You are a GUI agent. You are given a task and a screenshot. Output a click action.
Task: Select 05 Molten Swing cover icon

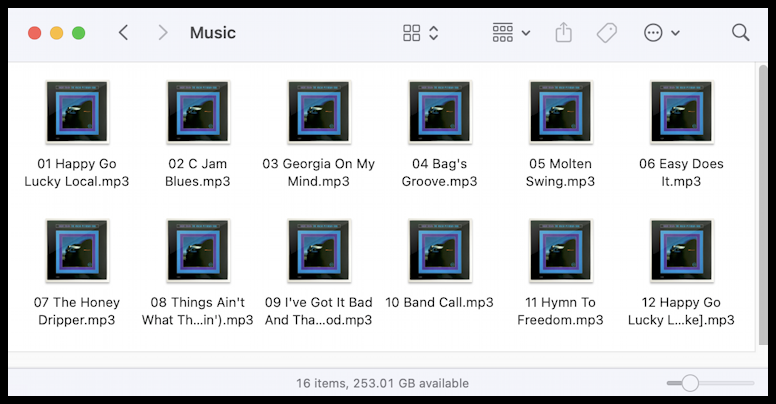pos(561,112)
